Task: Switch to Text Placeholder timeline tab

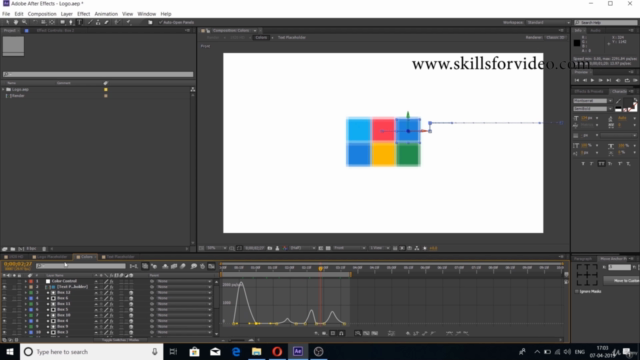Action: (118, 257)
